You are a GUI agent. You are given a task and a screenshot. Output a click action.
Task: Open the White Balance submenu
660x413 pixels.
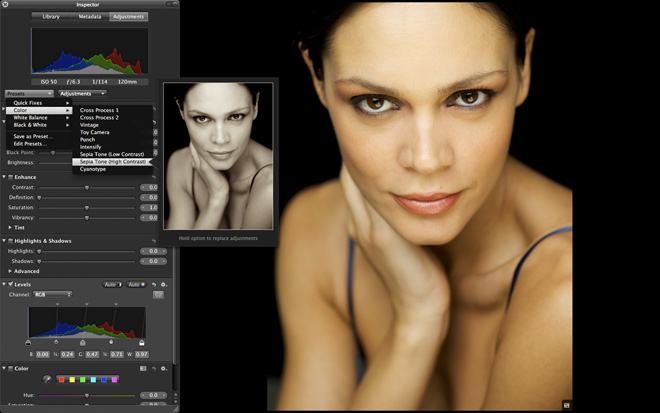[39, 117]
